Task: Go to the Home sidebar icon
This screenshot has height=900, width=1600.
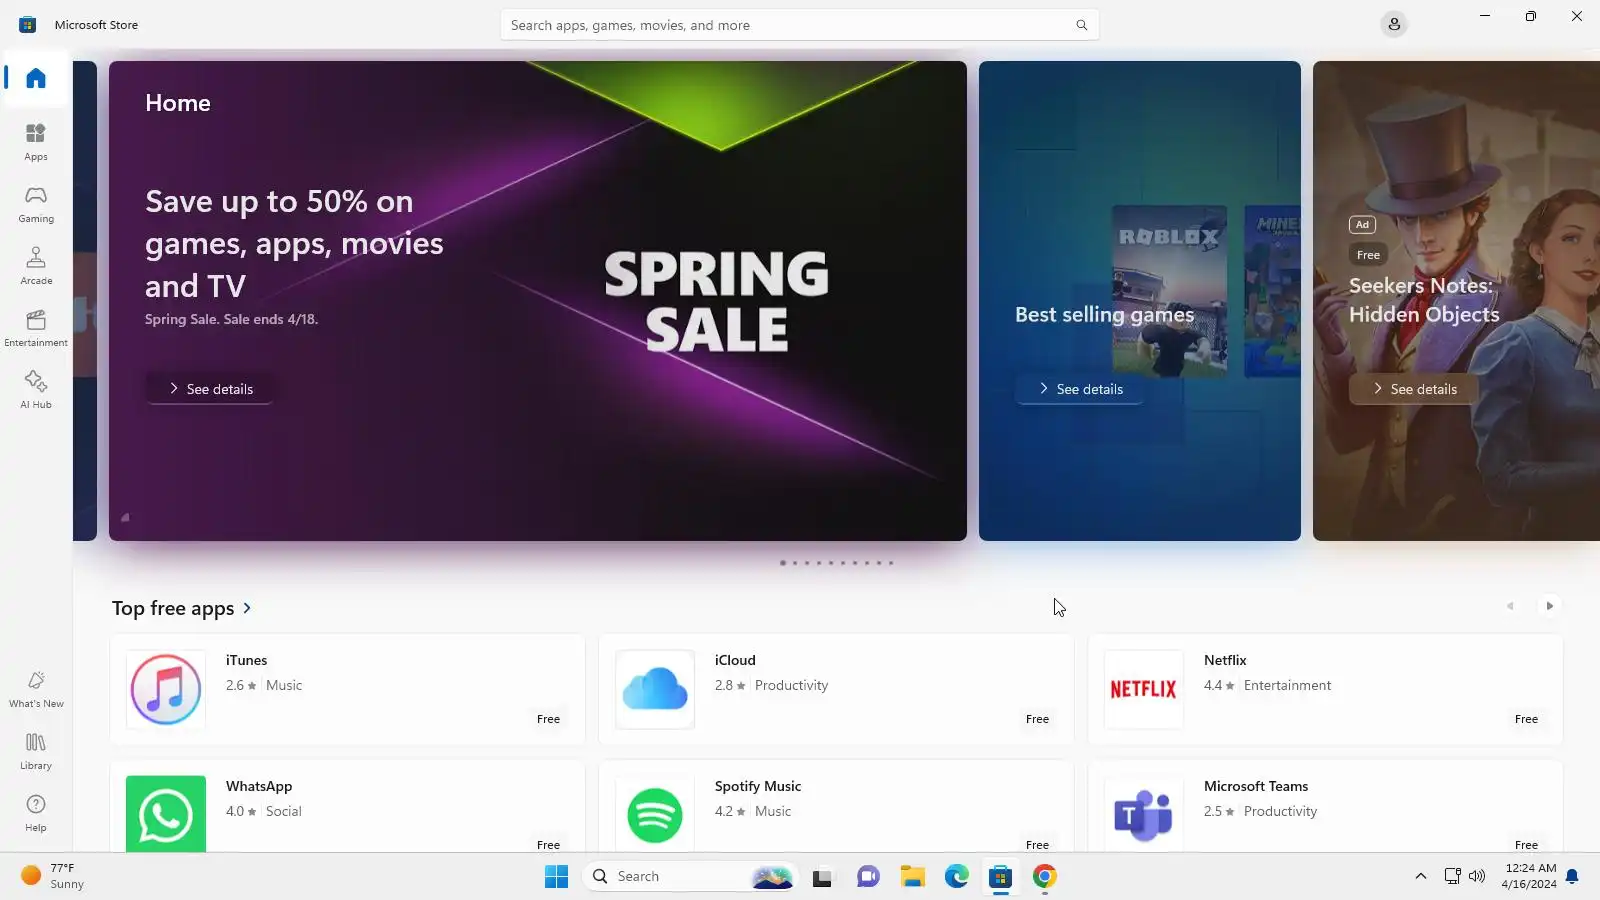Action: 36,78
